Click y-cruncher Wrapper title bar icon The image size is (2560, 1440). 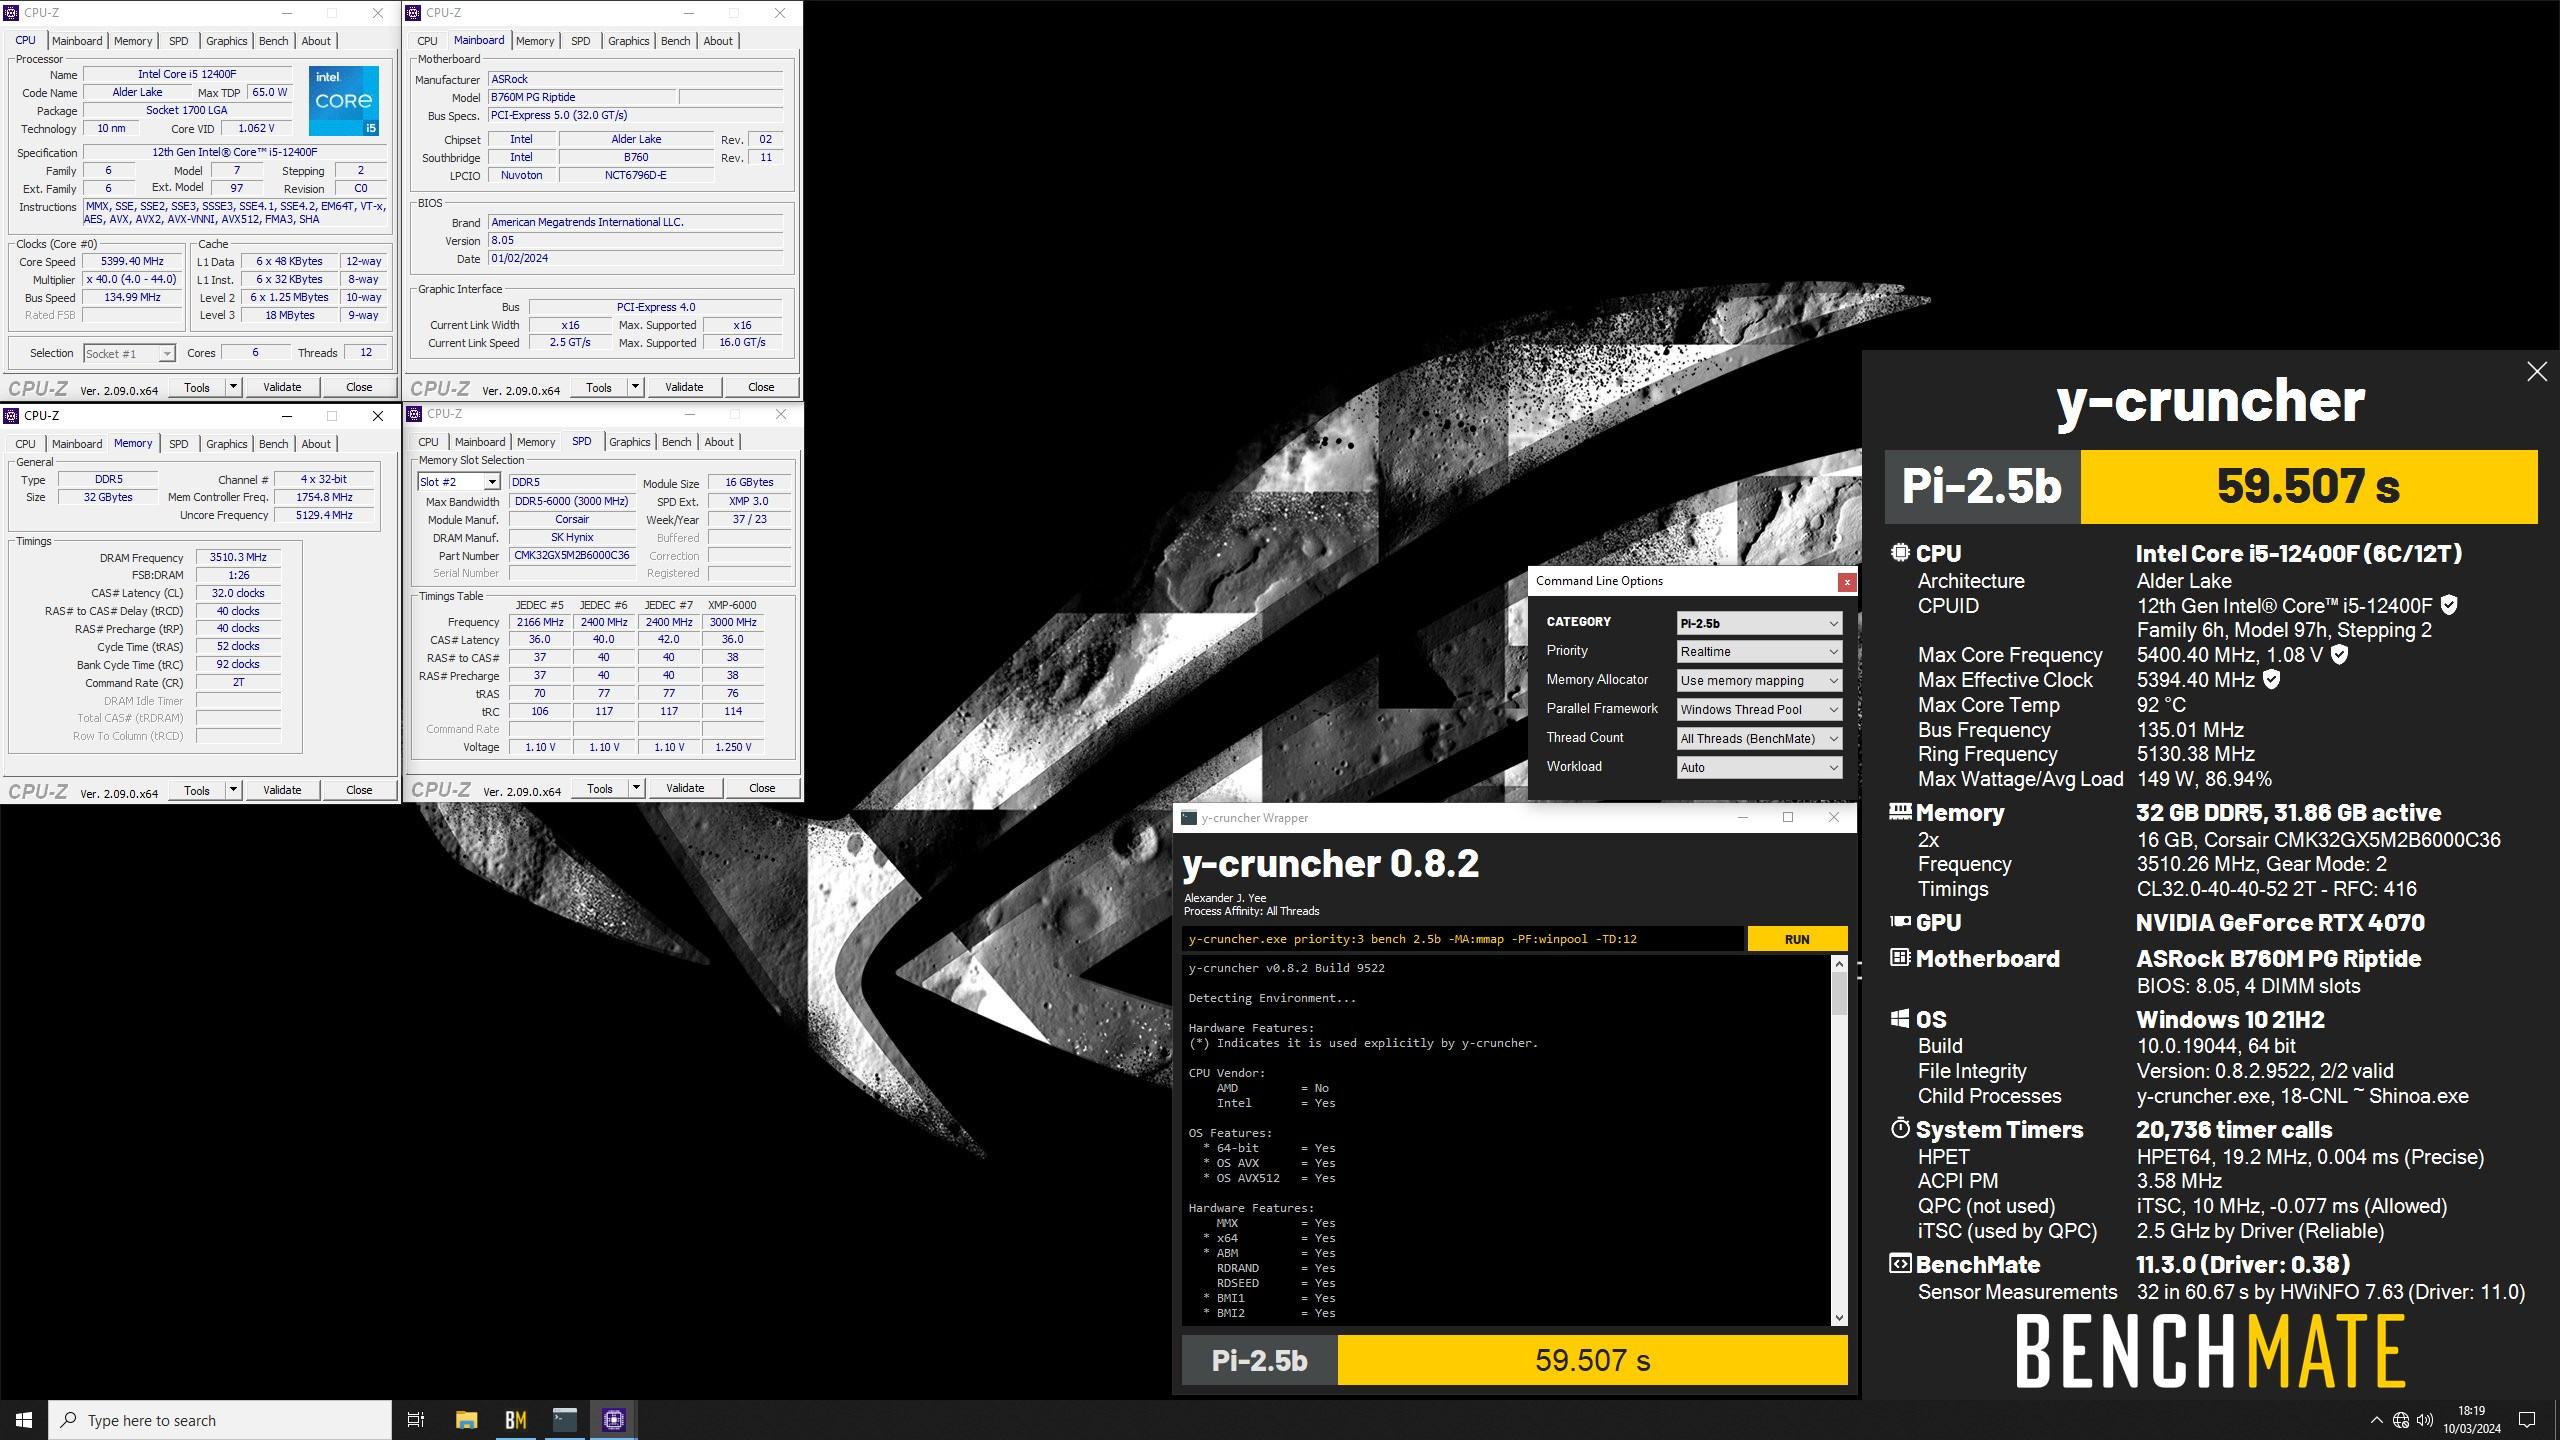[x=1188, y=818]
